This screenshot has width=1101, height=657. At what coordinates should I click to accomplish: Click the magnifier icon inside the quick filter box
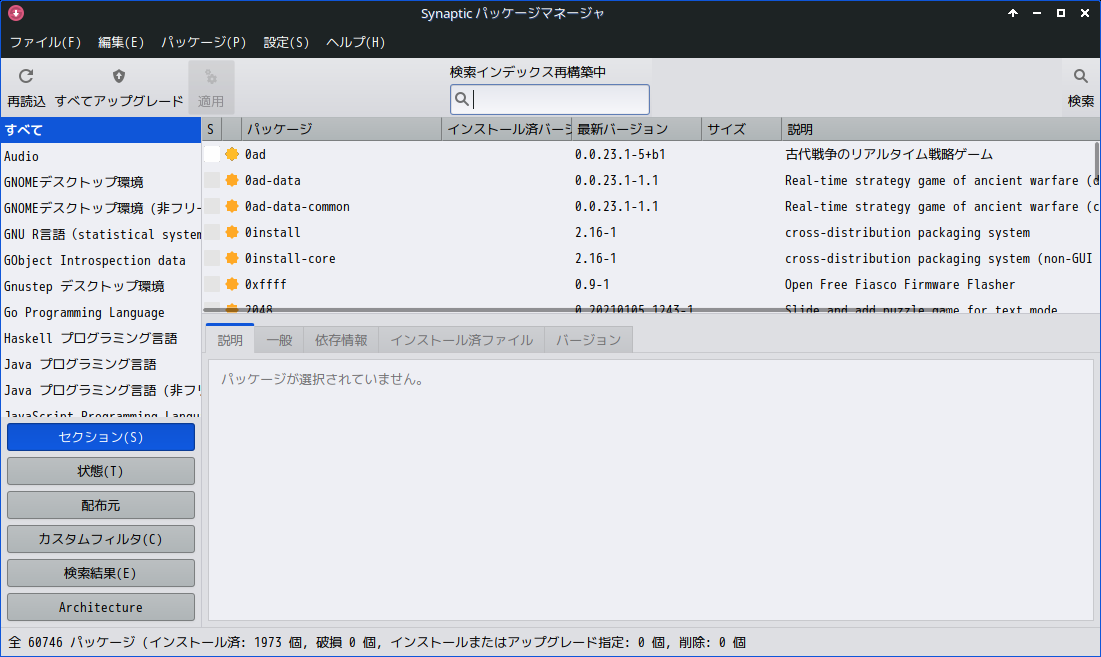(461, 99)
